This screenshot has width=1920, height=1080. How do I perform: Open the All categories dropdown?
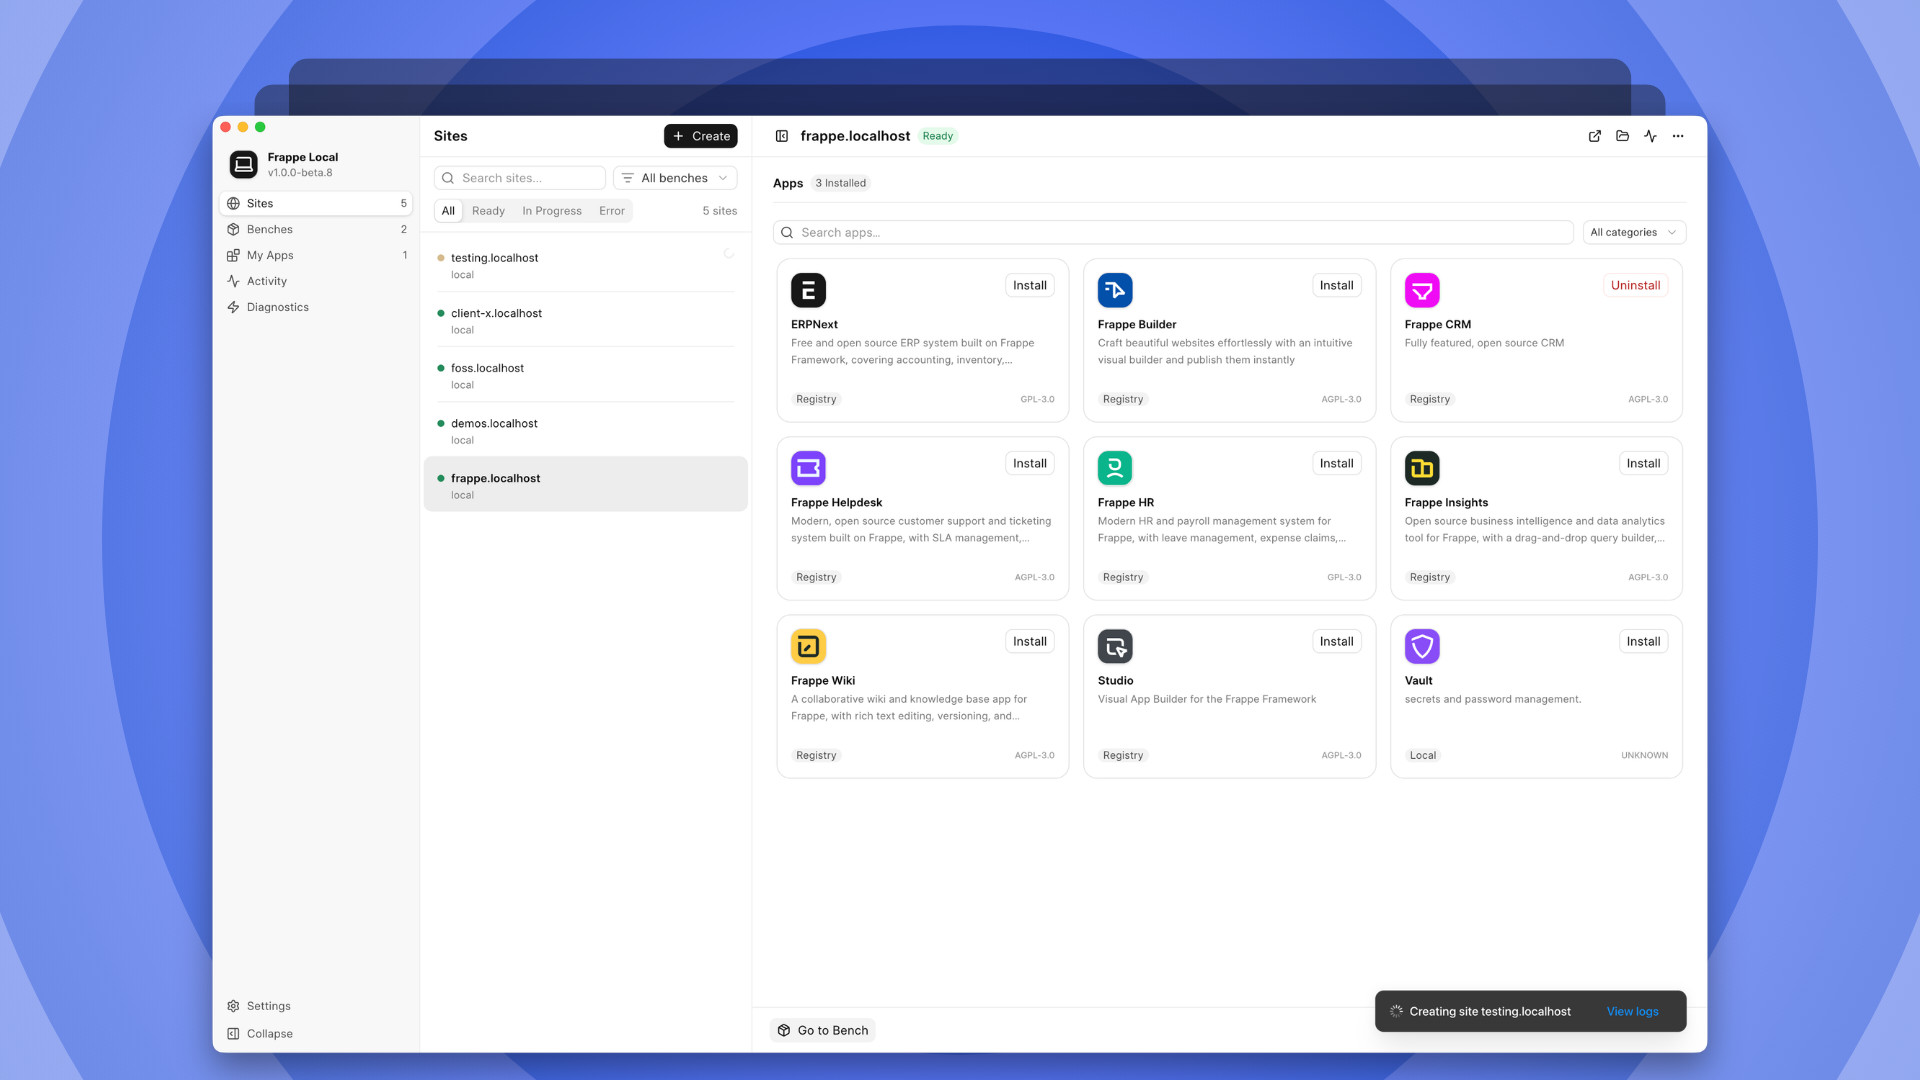1634,233
